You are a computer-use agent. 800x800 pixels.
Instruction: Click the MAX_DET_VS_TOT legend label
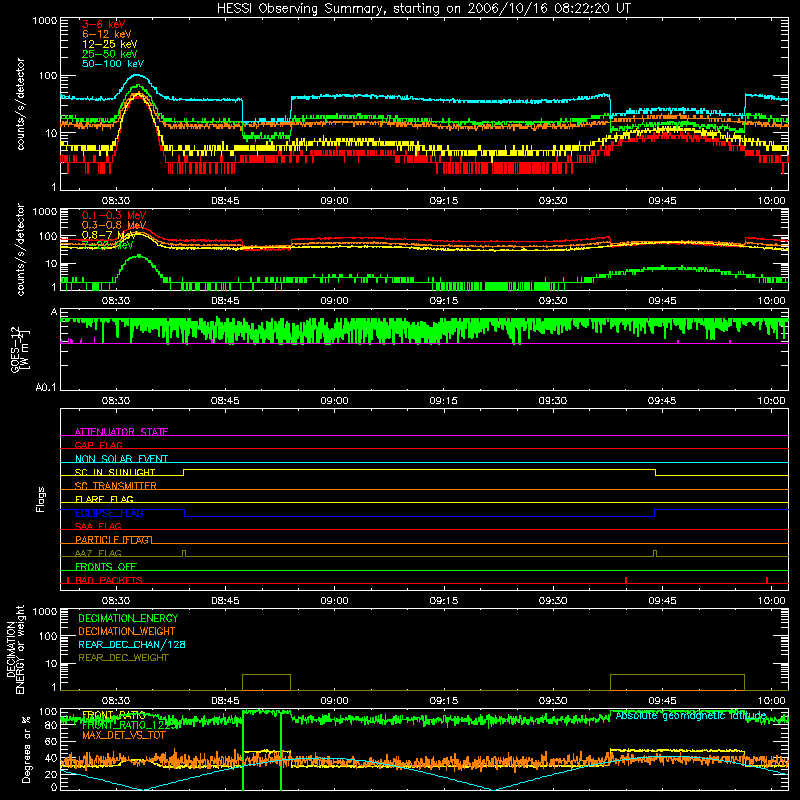click(123, 735)
